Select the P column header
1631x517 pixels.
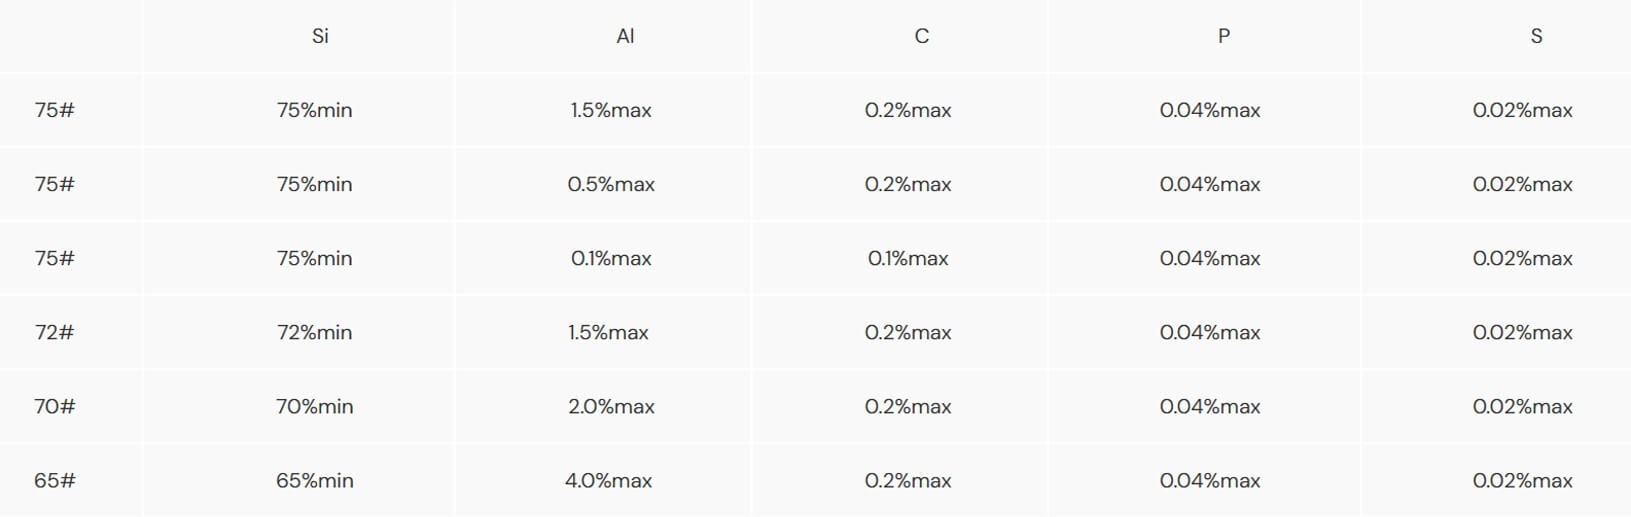tap(1223, 36)
